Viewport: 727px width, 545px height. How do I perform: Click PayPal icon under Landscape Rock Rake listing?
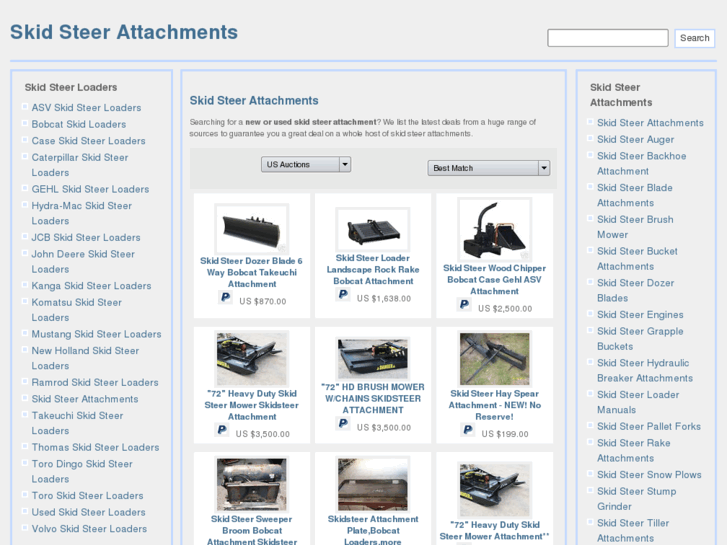click(343, 294)
